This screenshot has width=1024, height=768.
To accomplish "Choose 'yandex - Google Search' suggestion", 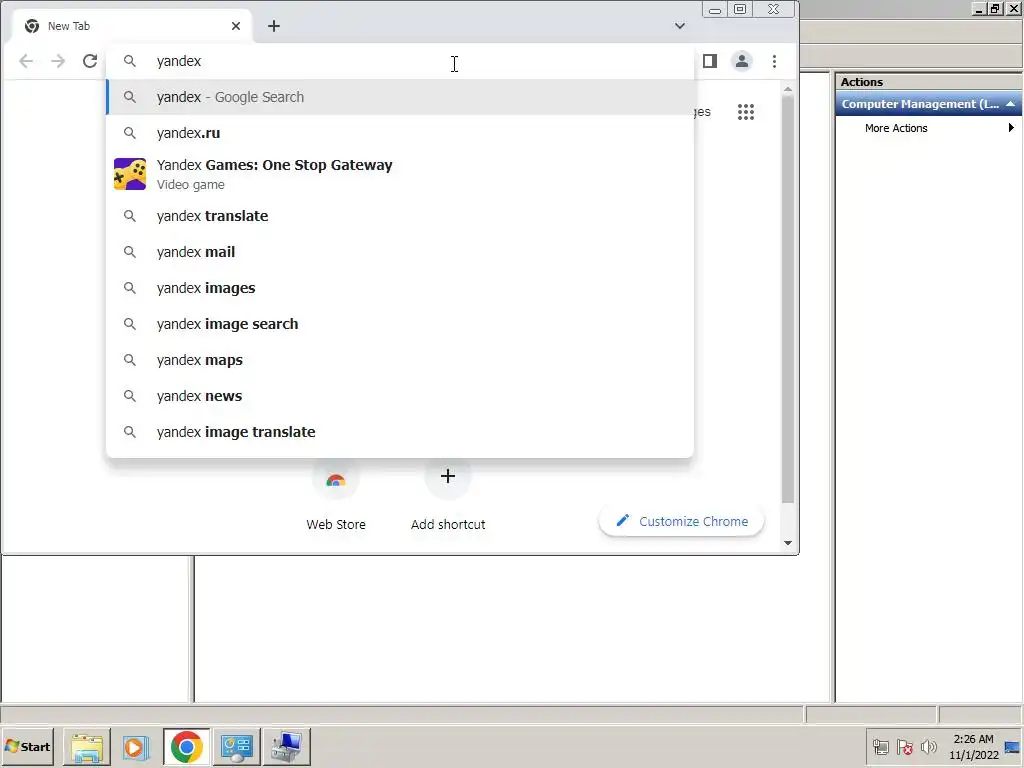I will (x=400, y=97).
